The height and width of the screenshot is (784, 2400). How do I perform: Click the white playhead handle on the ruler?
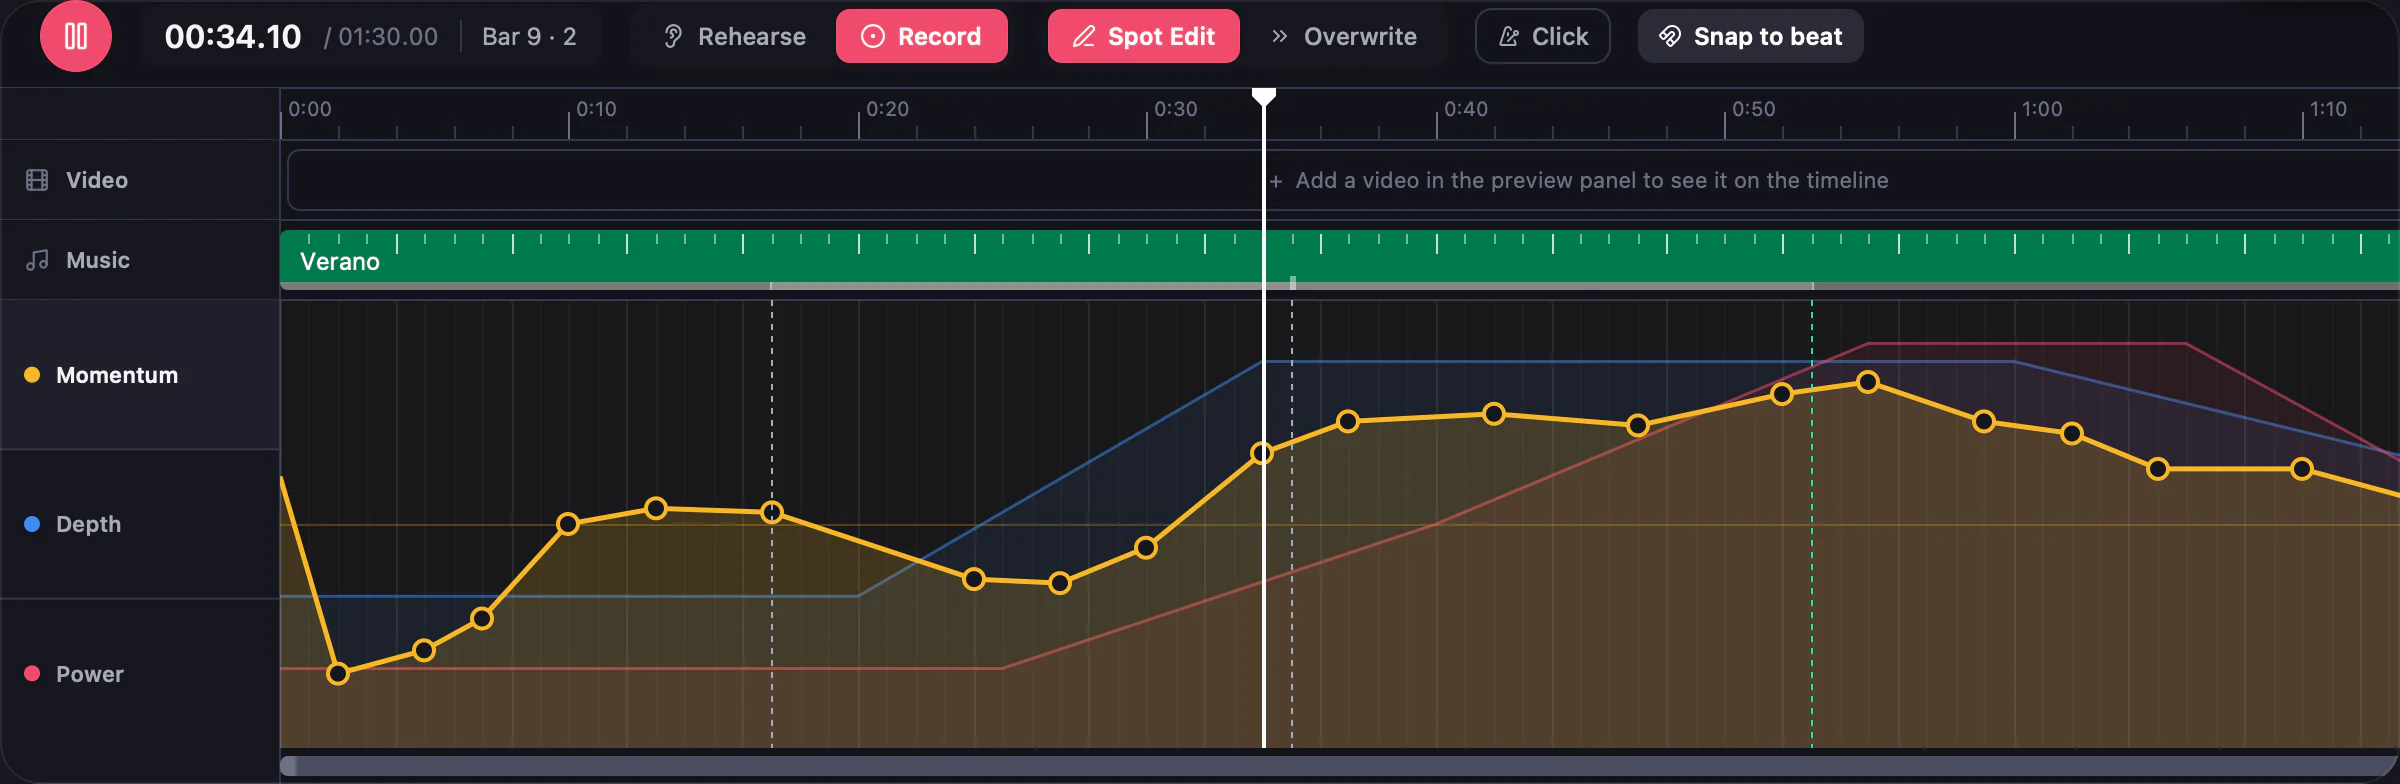pyautogui.click(x=1264, y=96)
